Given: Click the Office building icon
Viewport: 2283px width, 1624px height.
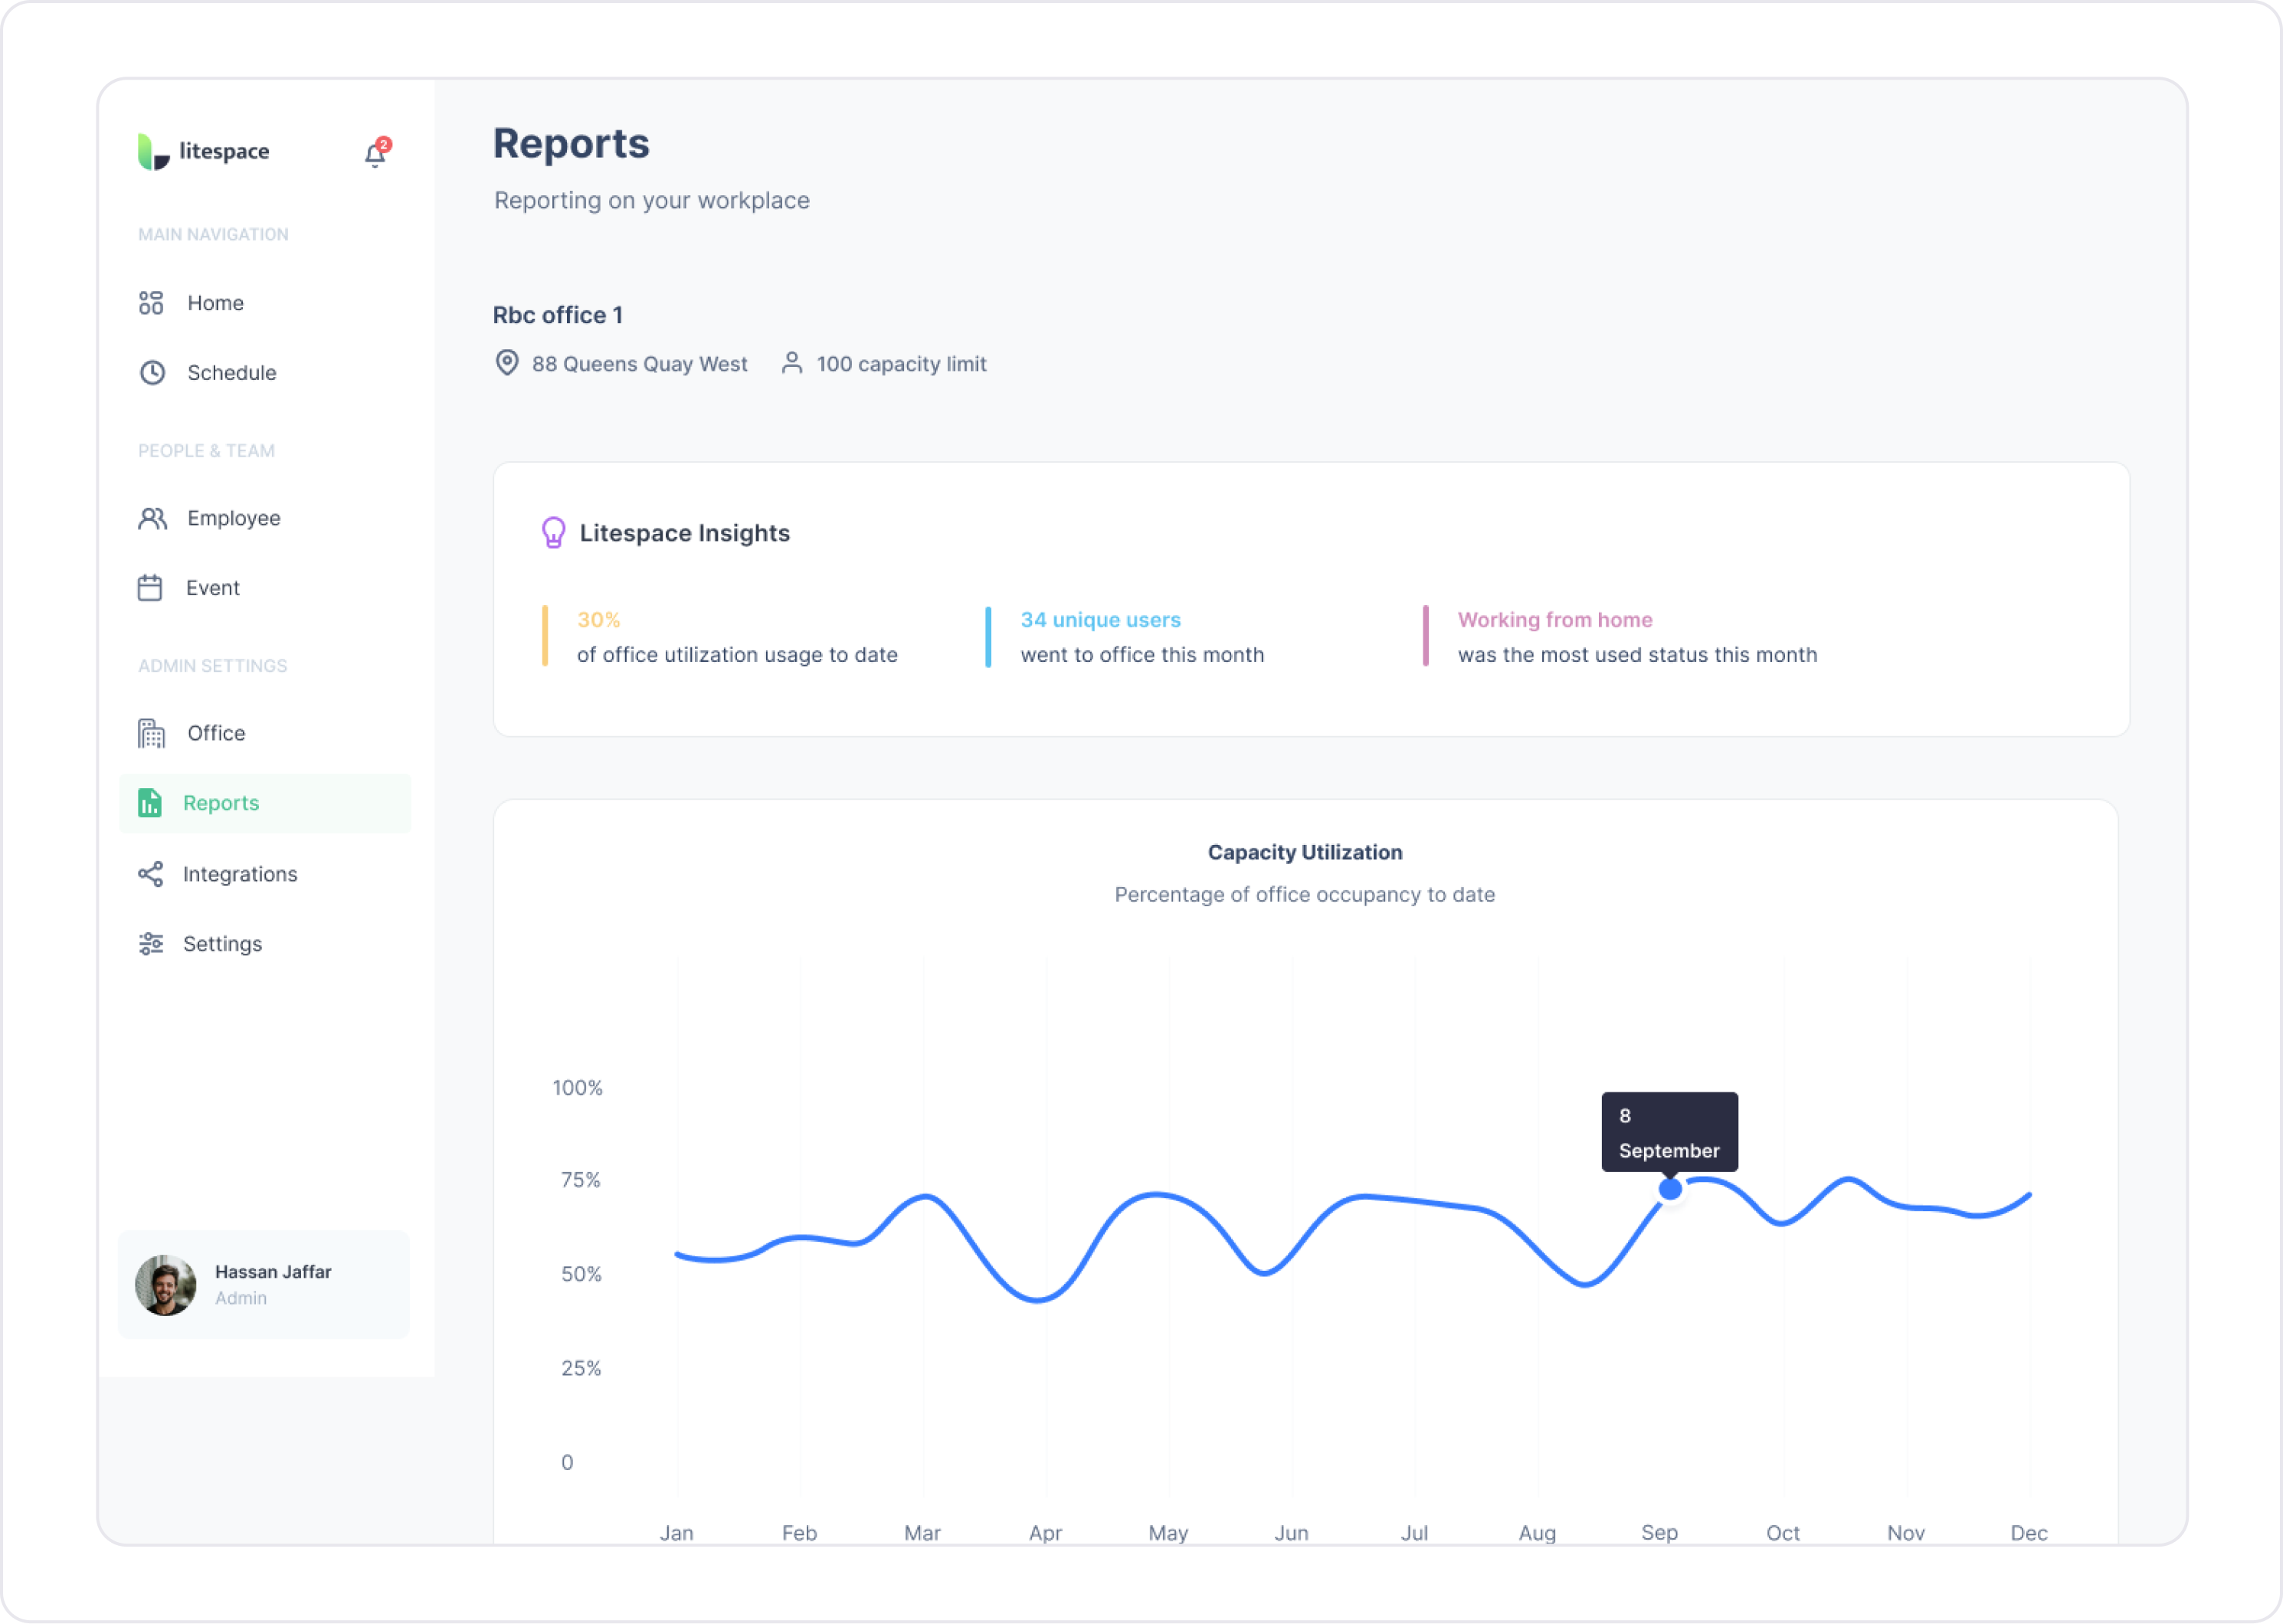Looking at the screenshot, I should tap(151, 733).
